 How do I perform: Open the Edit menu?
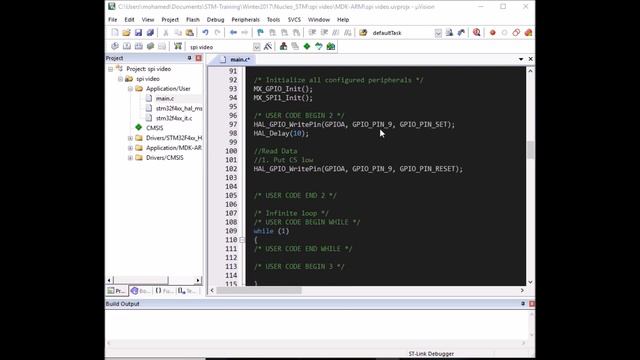(129, 20)
